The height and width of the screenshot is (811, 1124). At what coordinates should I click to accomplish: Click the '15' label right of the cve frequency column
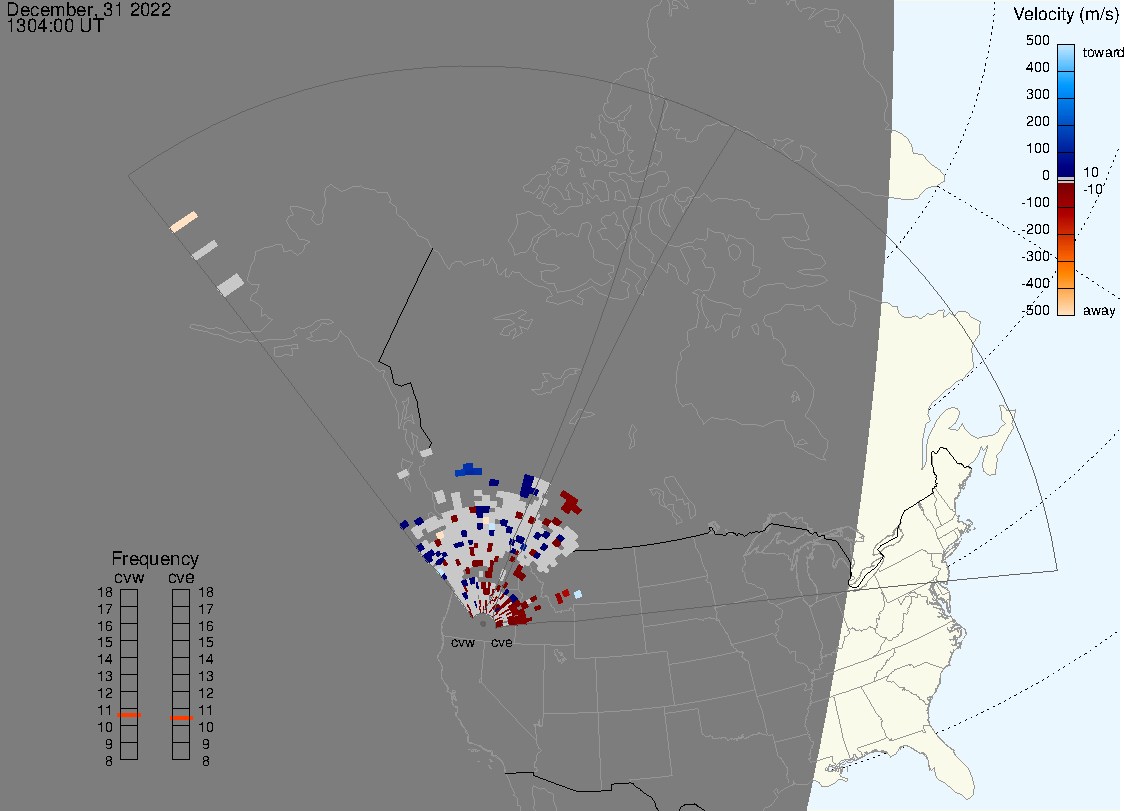click(206, 642)
